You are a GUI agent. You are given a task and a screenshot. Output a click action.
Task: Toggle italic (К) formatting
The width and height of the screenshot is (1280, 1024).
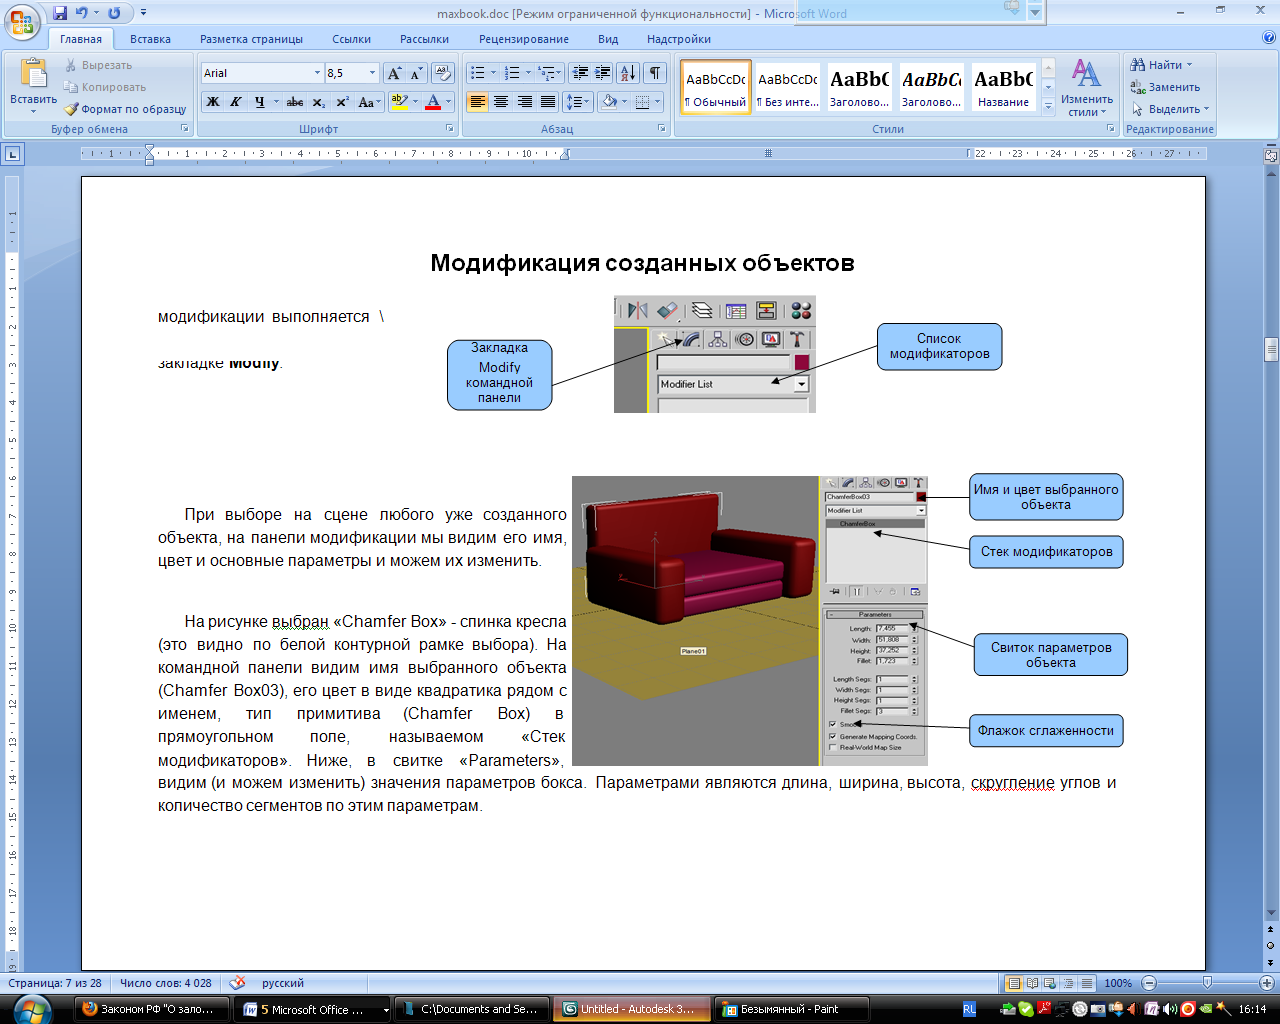tap(236, 102)
